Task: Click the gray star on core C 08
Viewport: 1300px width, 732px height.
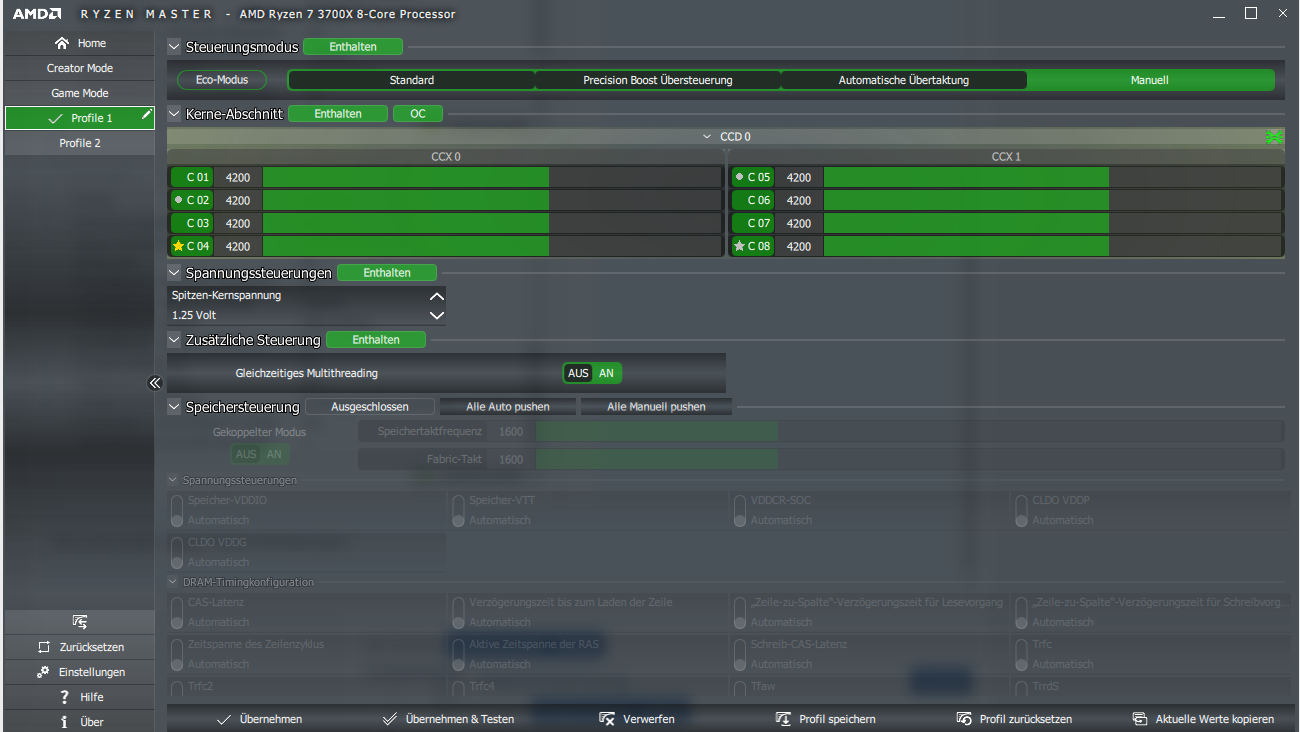Action: click(739, 246)
